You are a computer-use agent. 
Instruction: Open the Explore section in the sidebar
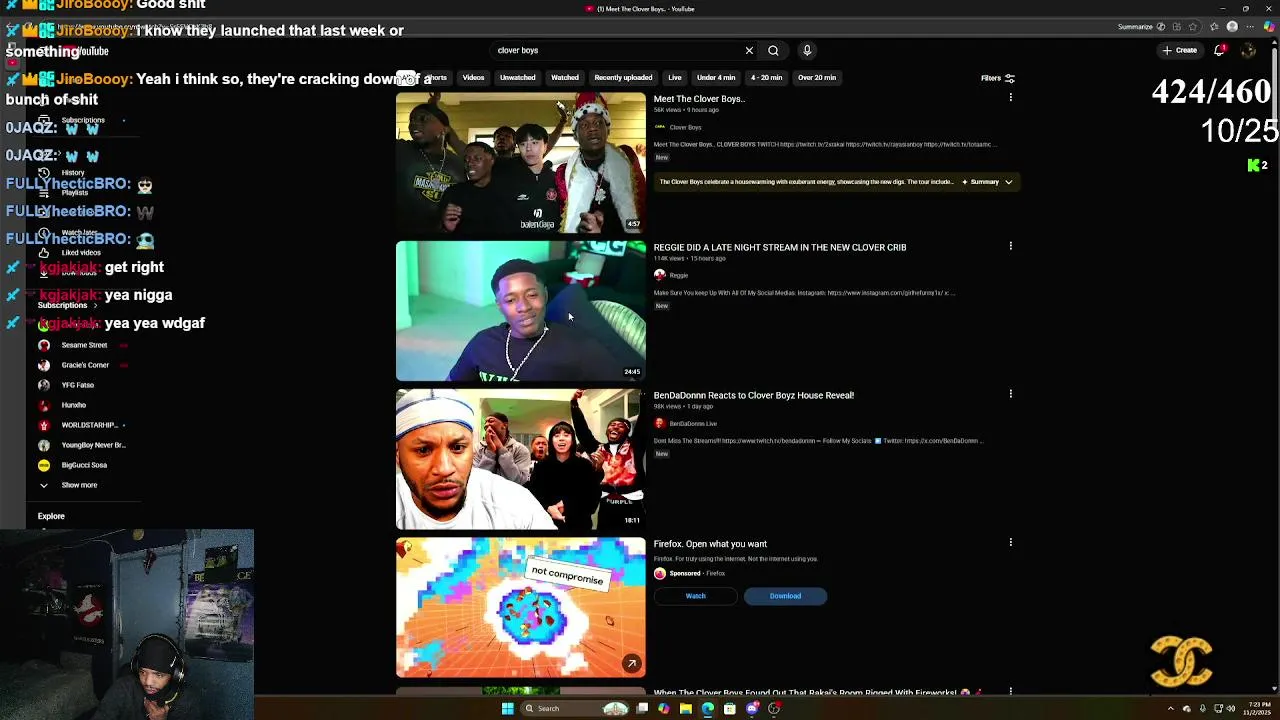click(51, 516)
